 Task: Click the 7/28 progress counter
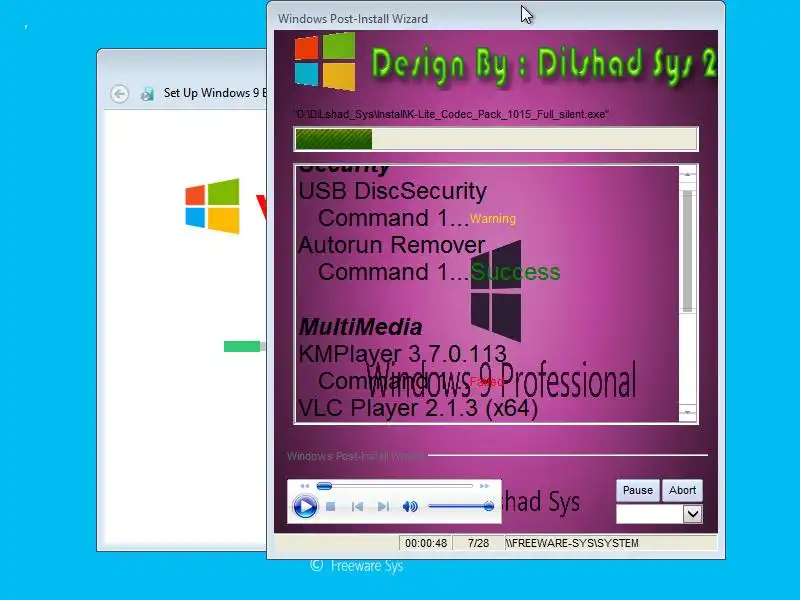click(x=478, y=543)
